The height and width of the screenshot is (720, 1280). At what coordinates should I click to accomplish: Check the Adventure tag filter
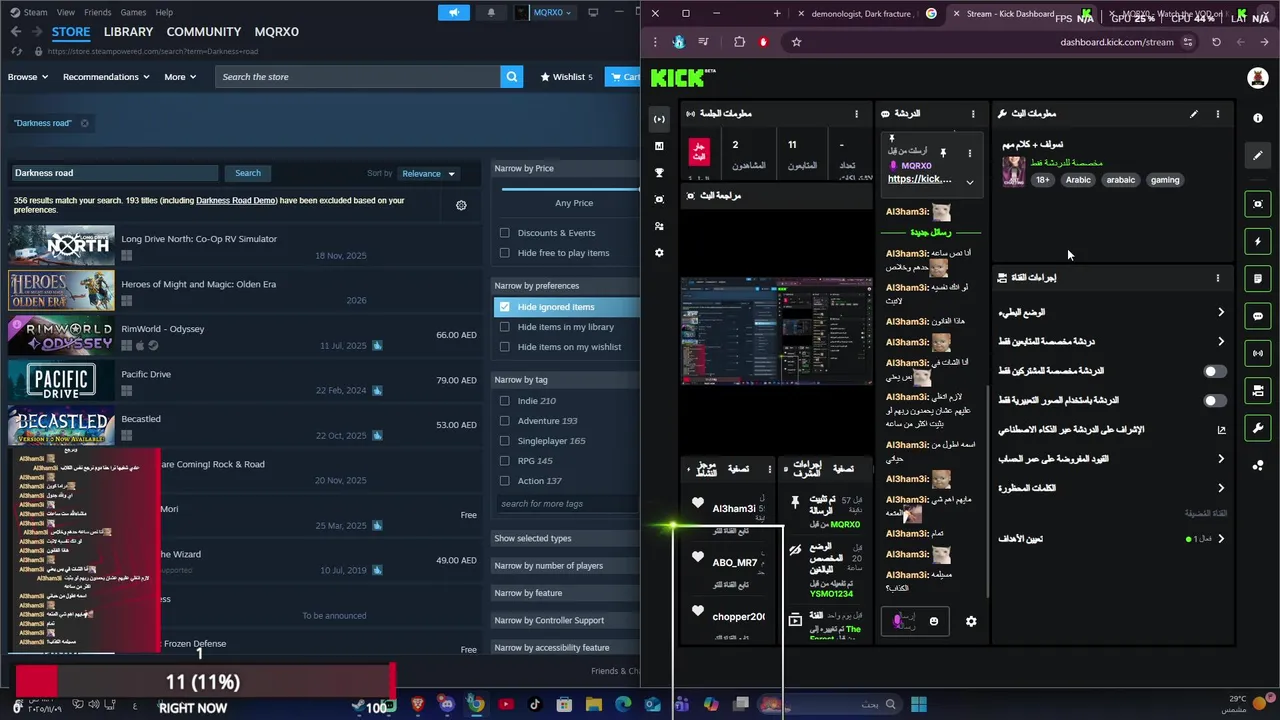[505, 421]
